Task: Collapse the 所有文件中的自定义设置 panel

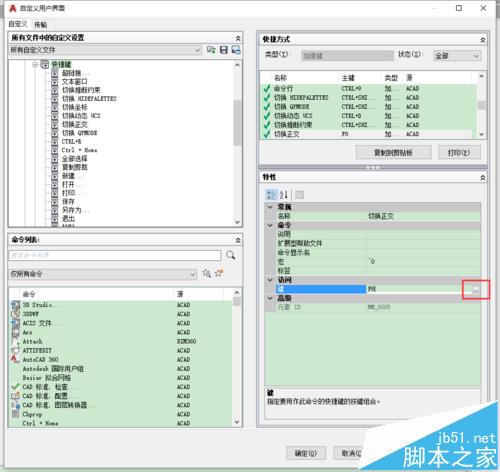Action: (238, 38)
